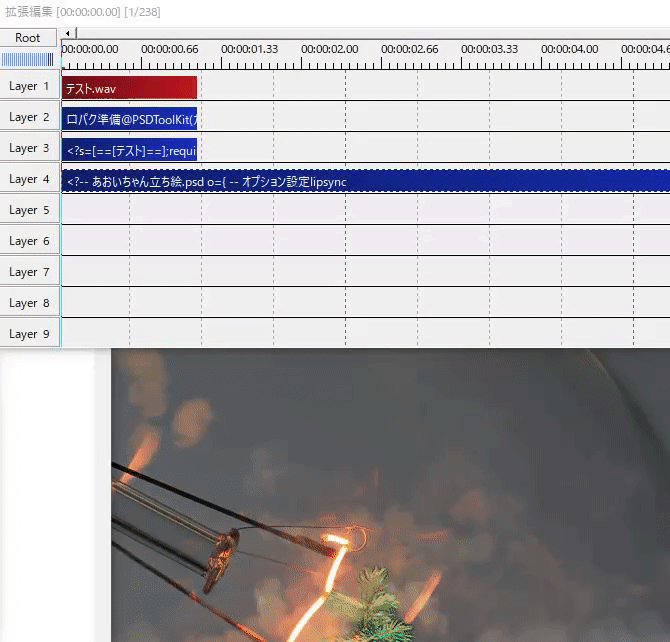Toggle visibility of Layer 5
670x642 pixels.
click(x=29, y=210)
